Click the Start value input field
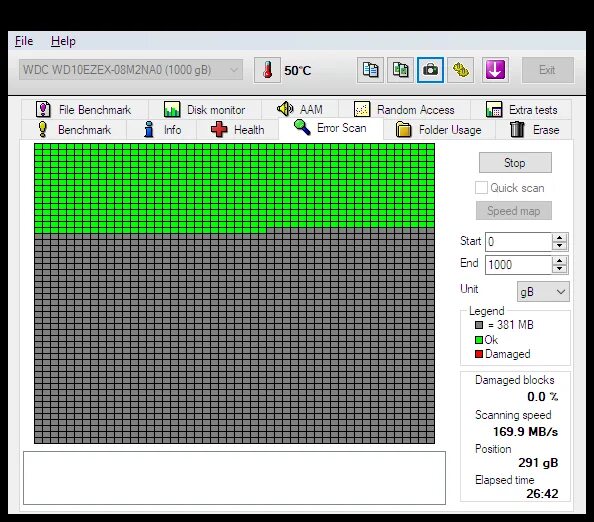The image size is (594, 522). (x=518, y=242)
